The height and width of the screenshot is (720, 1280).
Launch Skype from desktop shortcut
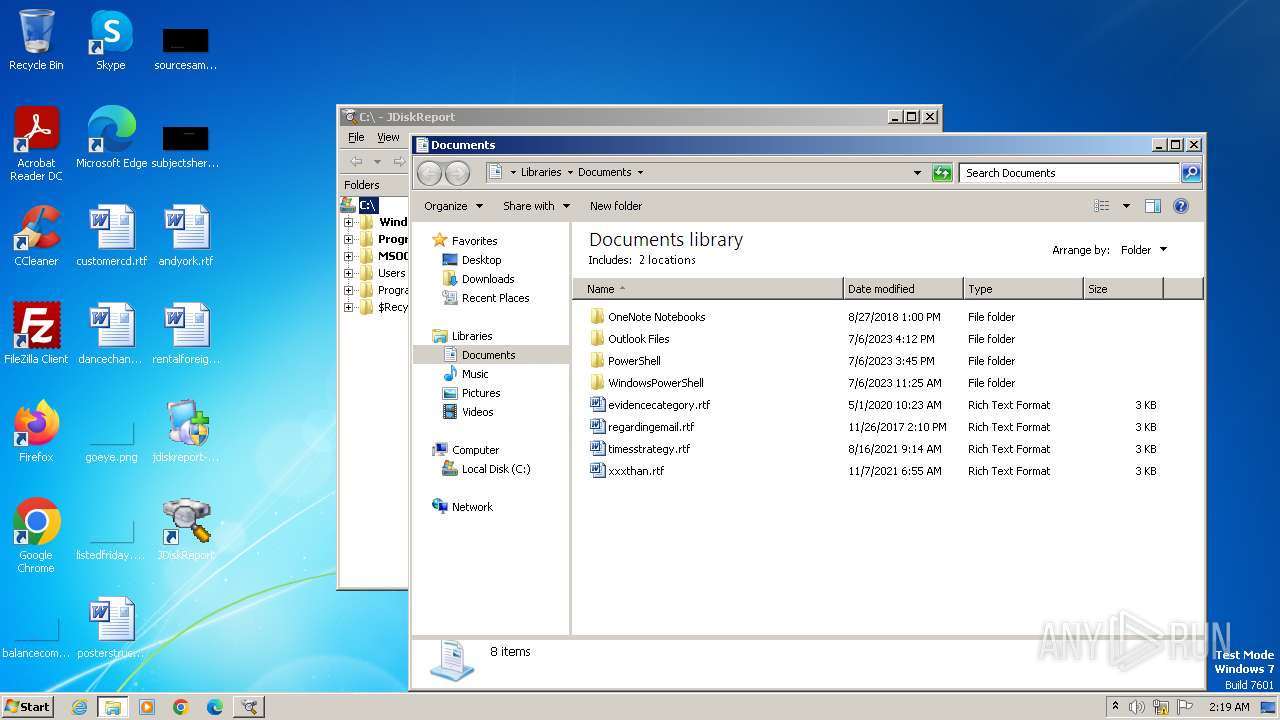point(110,40)
